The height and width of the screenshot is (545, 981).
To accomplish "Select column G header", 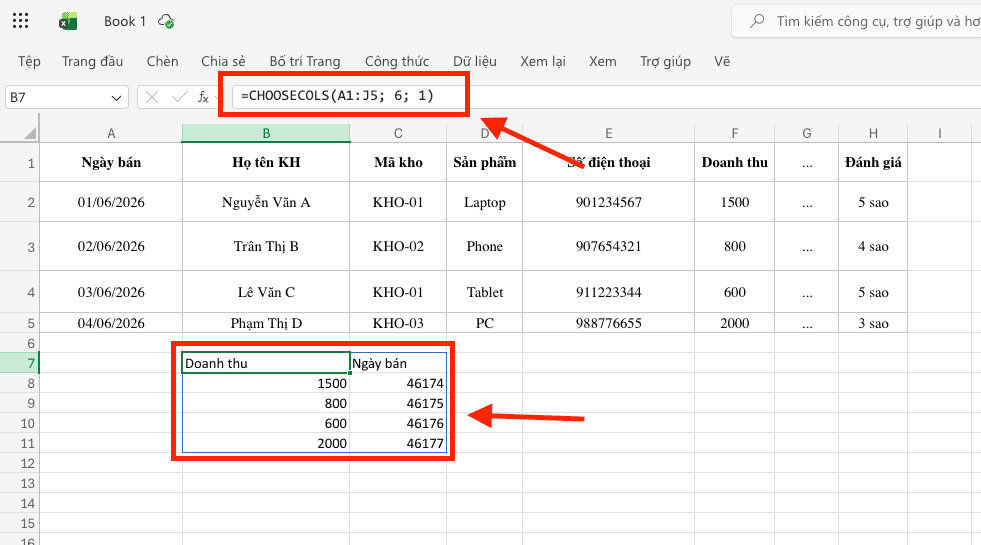I will coord(806,133).
